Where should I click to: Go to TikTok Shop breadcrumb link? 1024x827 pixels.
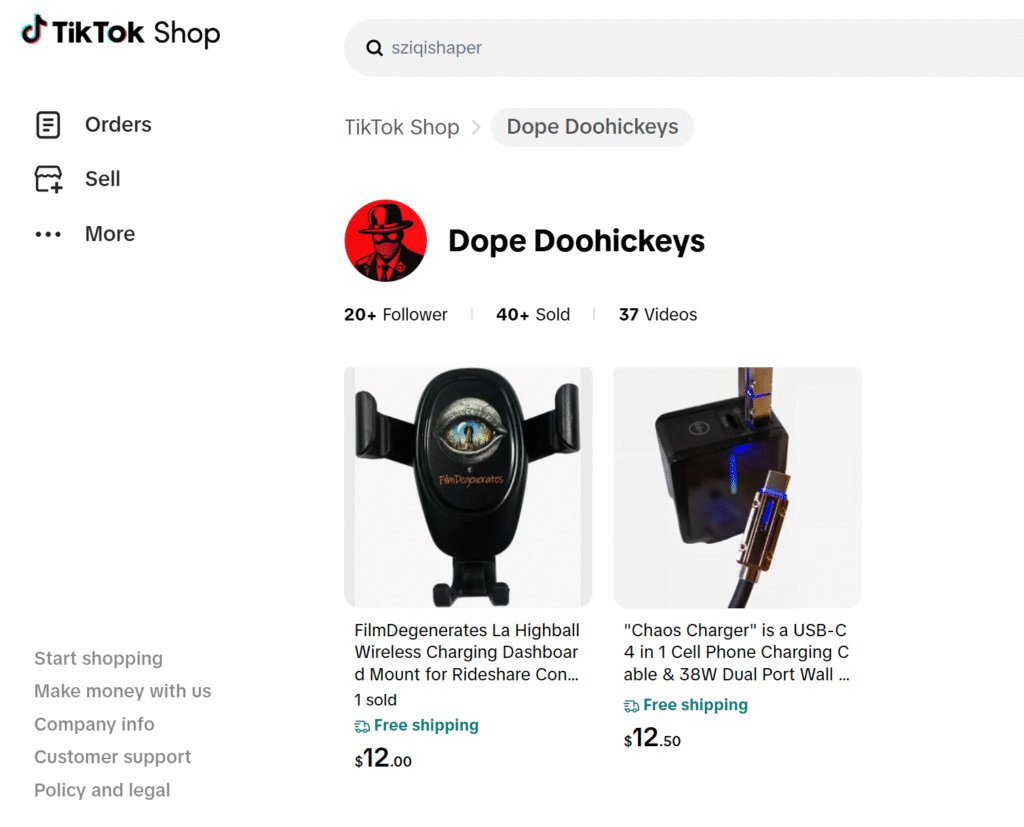pos(402,127)
